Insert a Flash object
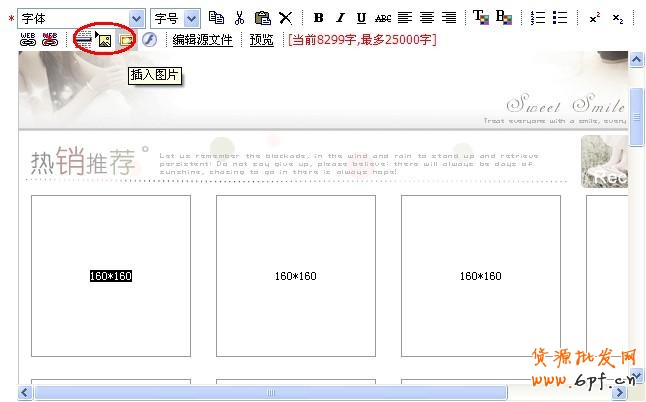This screenshot has height=402, width=646. (149, 40)
